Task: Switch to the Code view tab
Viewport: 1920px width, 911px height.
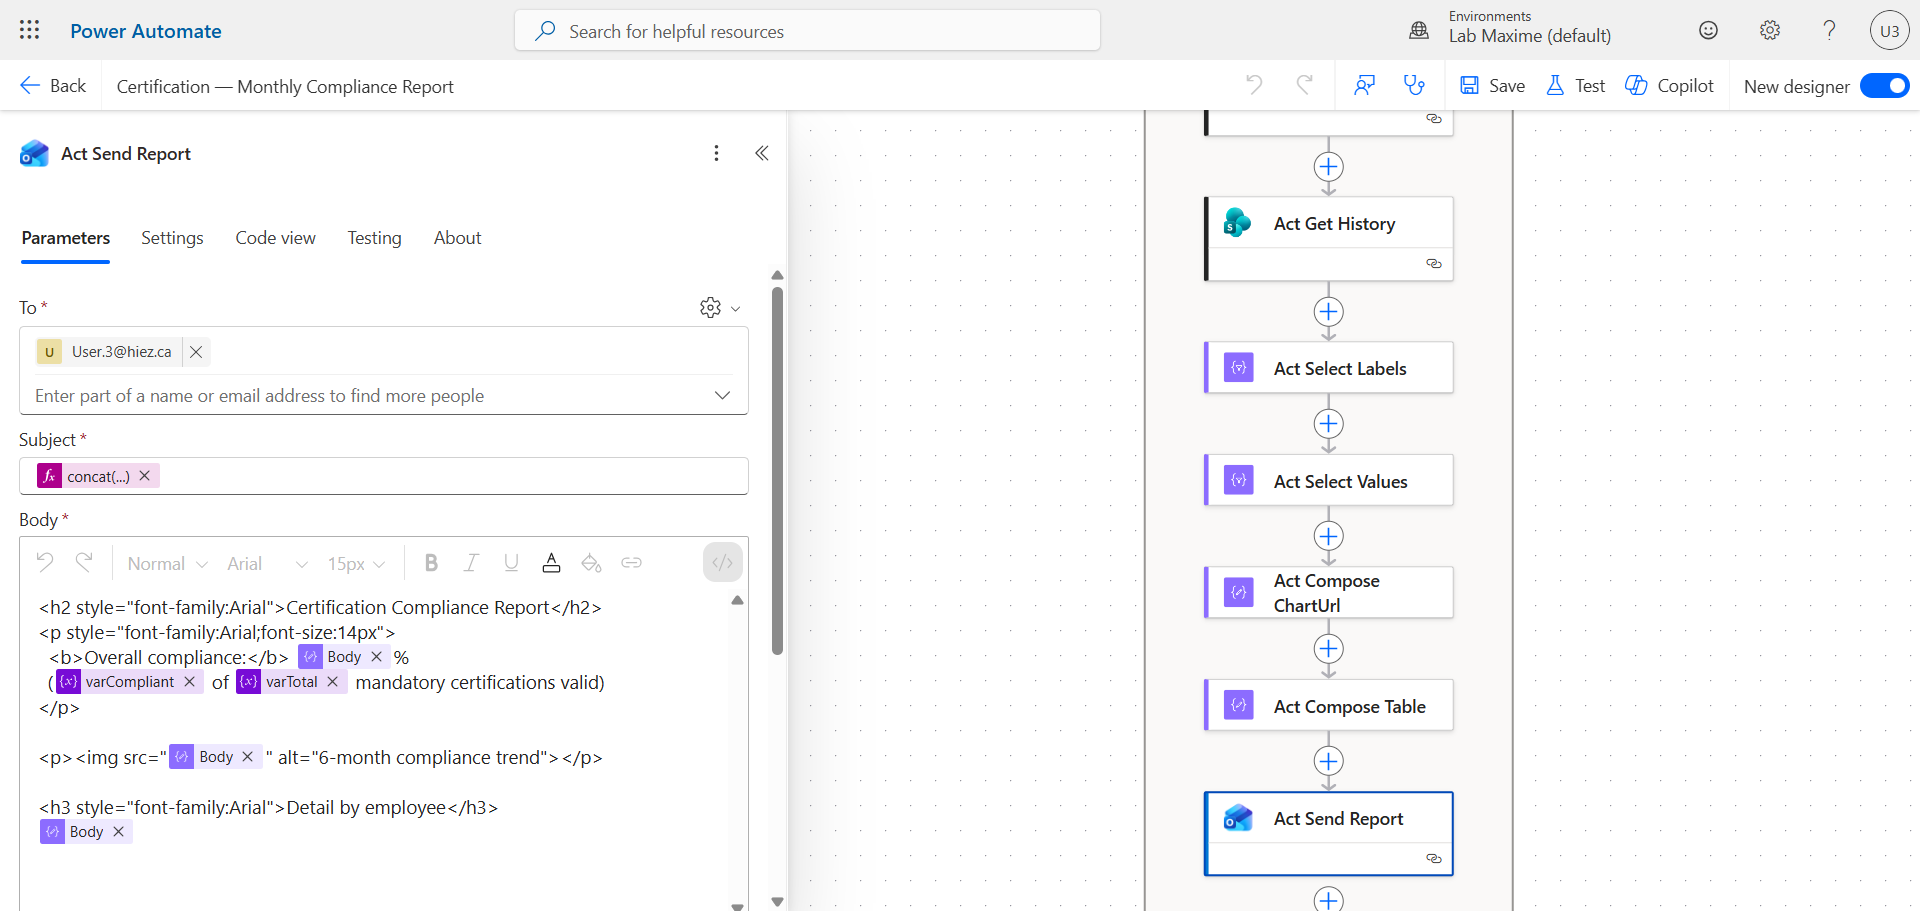Action: 275,238
